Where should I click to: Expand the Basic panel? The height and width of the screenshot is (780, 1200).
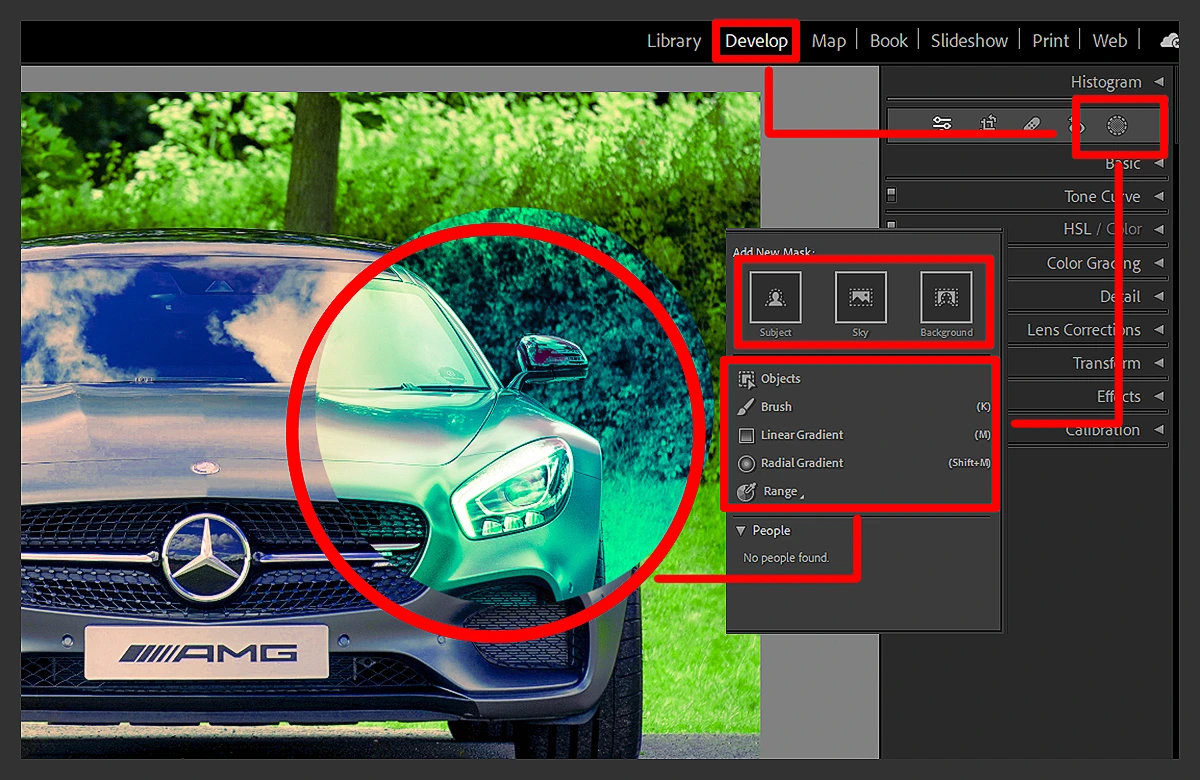(1159, 163)
